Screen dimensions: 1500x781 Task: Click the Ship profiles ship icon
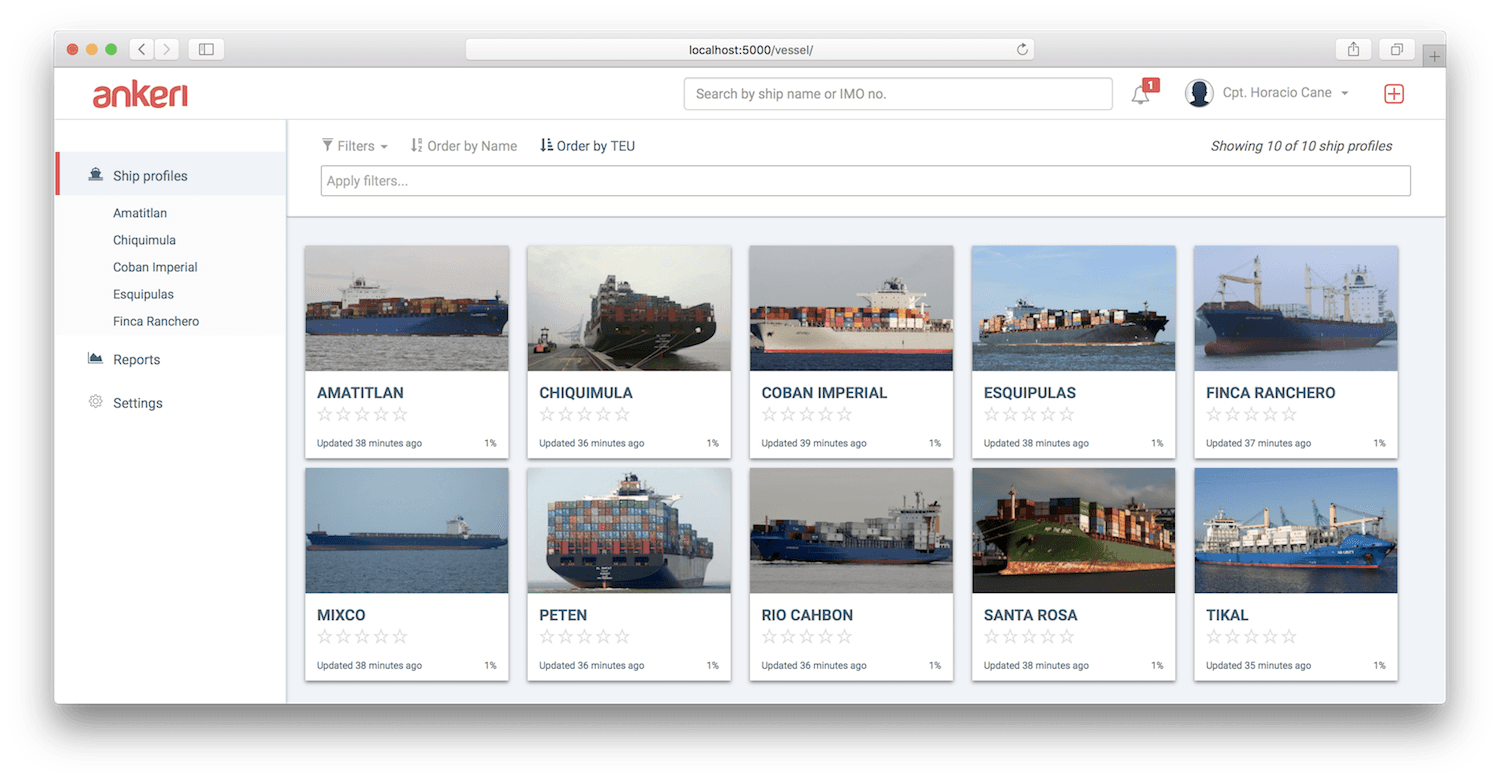(96, 175)
